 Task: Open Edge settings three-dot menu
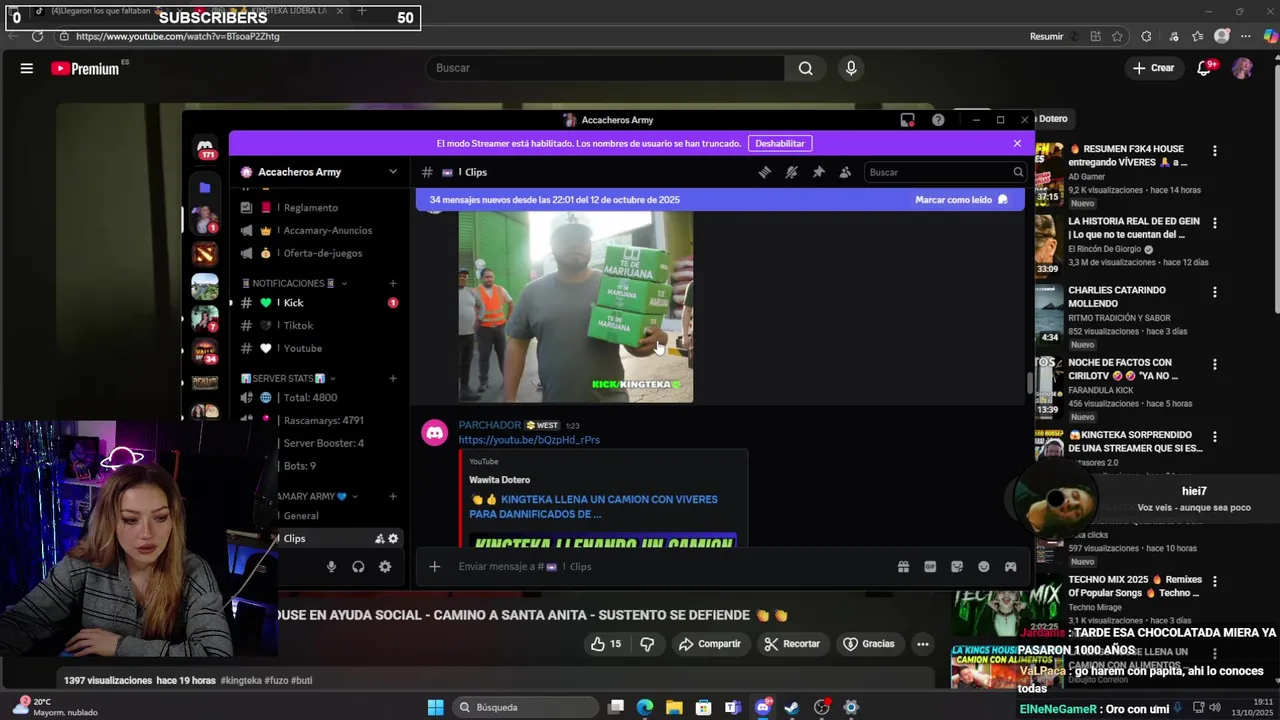(1246, 36)
